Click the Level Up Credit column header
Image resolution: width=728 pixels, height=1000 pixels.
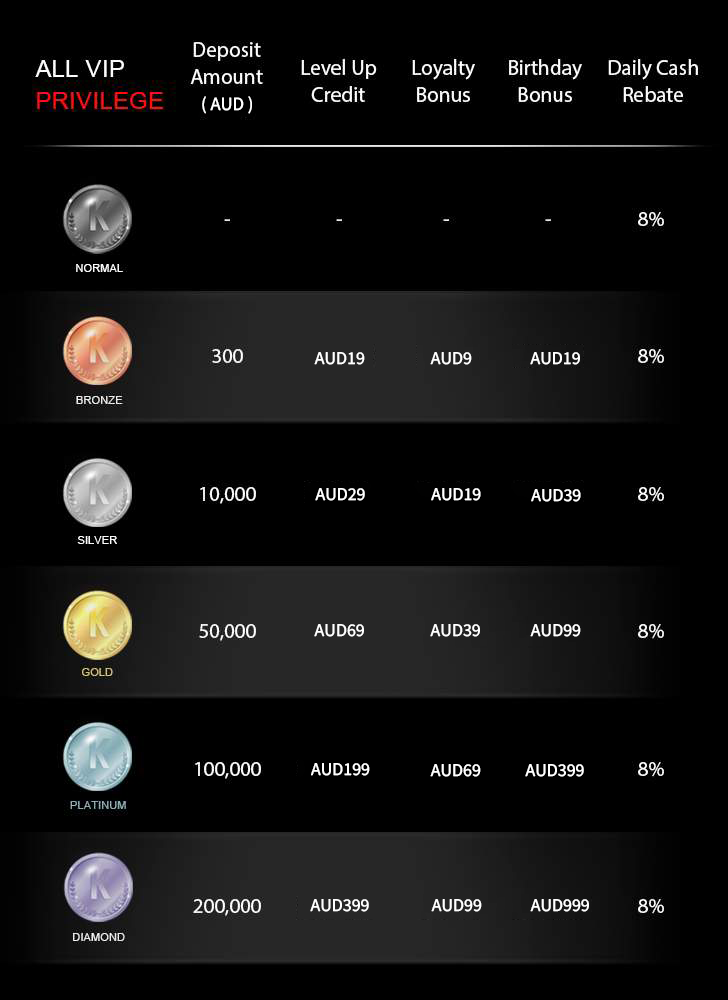(x=338, y=81)
